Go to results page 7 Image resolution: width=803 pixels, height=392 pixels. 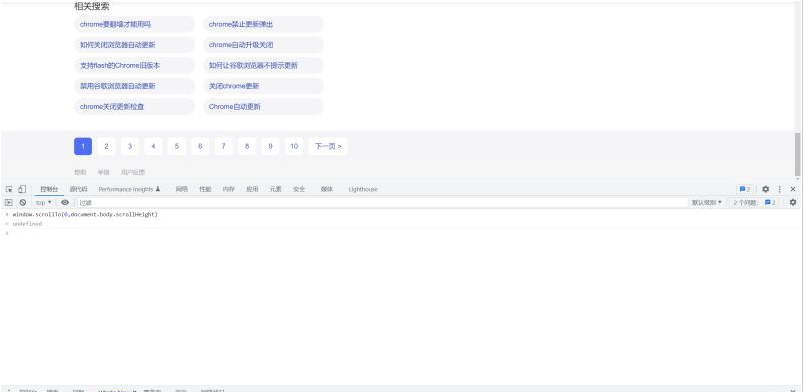coord(223,146)
